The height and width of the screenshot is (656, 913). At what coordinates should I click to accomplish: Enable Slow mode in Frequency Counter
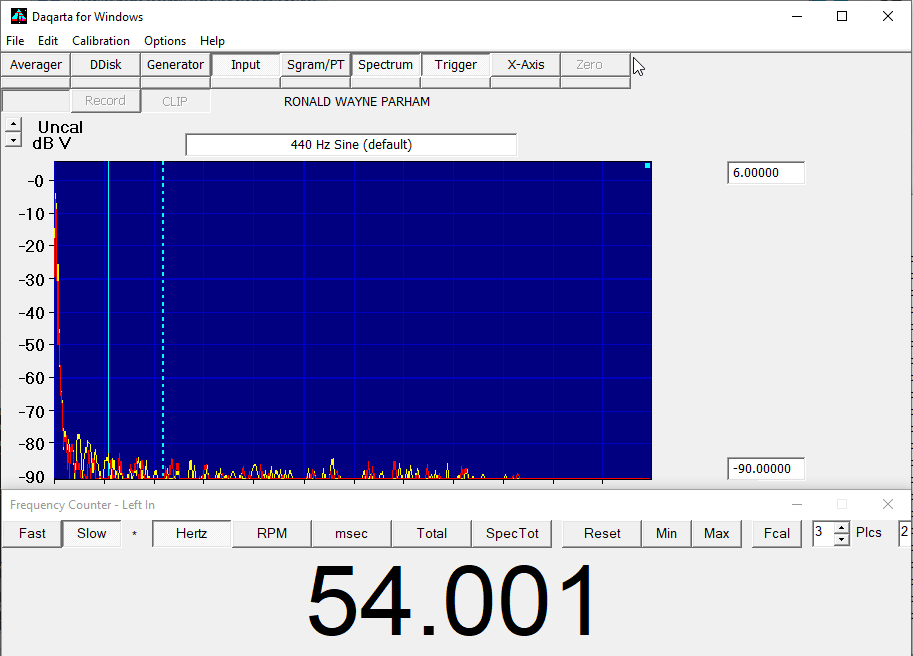coord(91,533)
